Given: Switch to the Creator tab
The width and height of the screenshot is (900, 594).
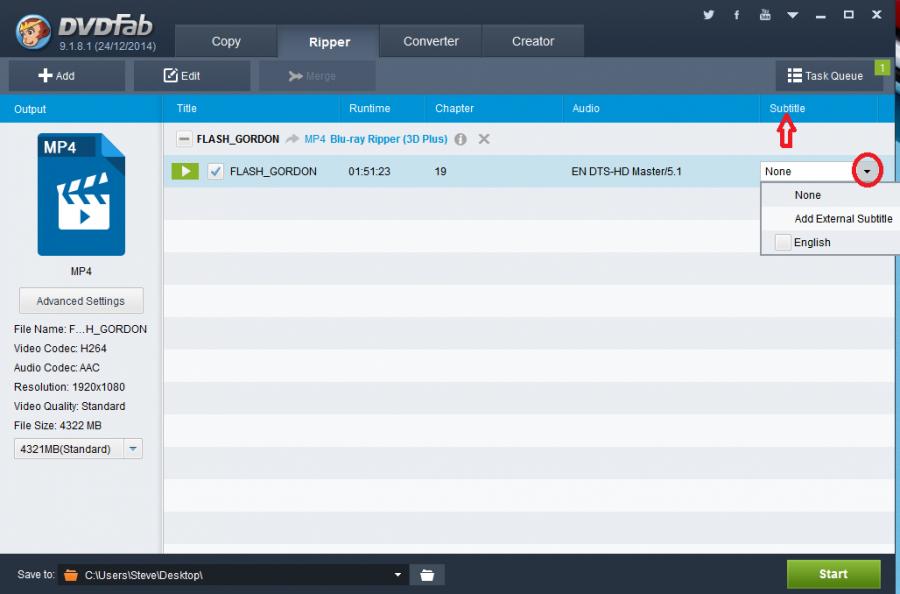Looking at the screenshot, I should 533,41.
